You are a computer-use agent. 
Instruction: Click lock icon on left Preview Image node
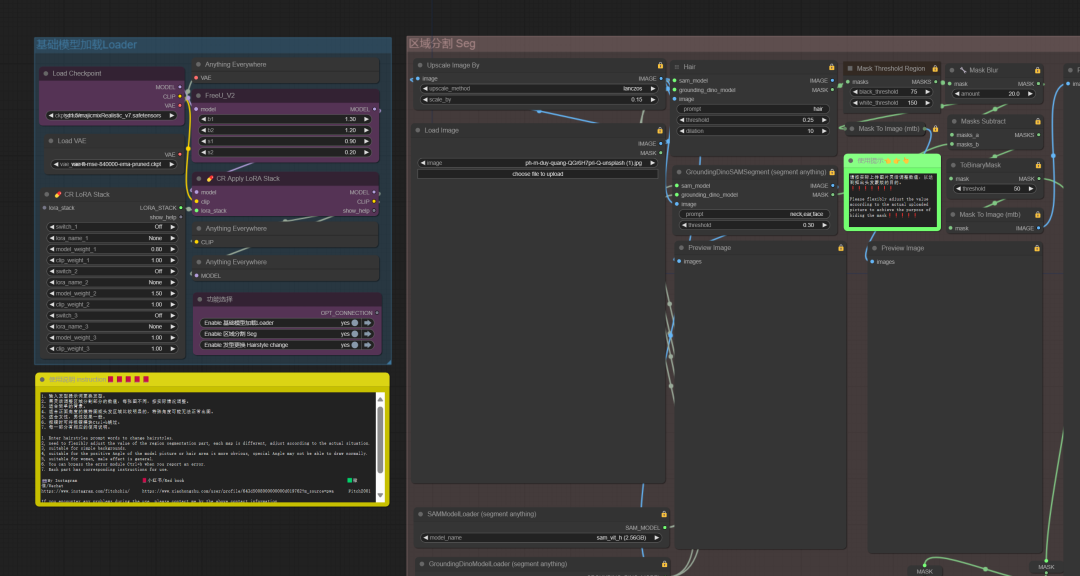[840, 248]
